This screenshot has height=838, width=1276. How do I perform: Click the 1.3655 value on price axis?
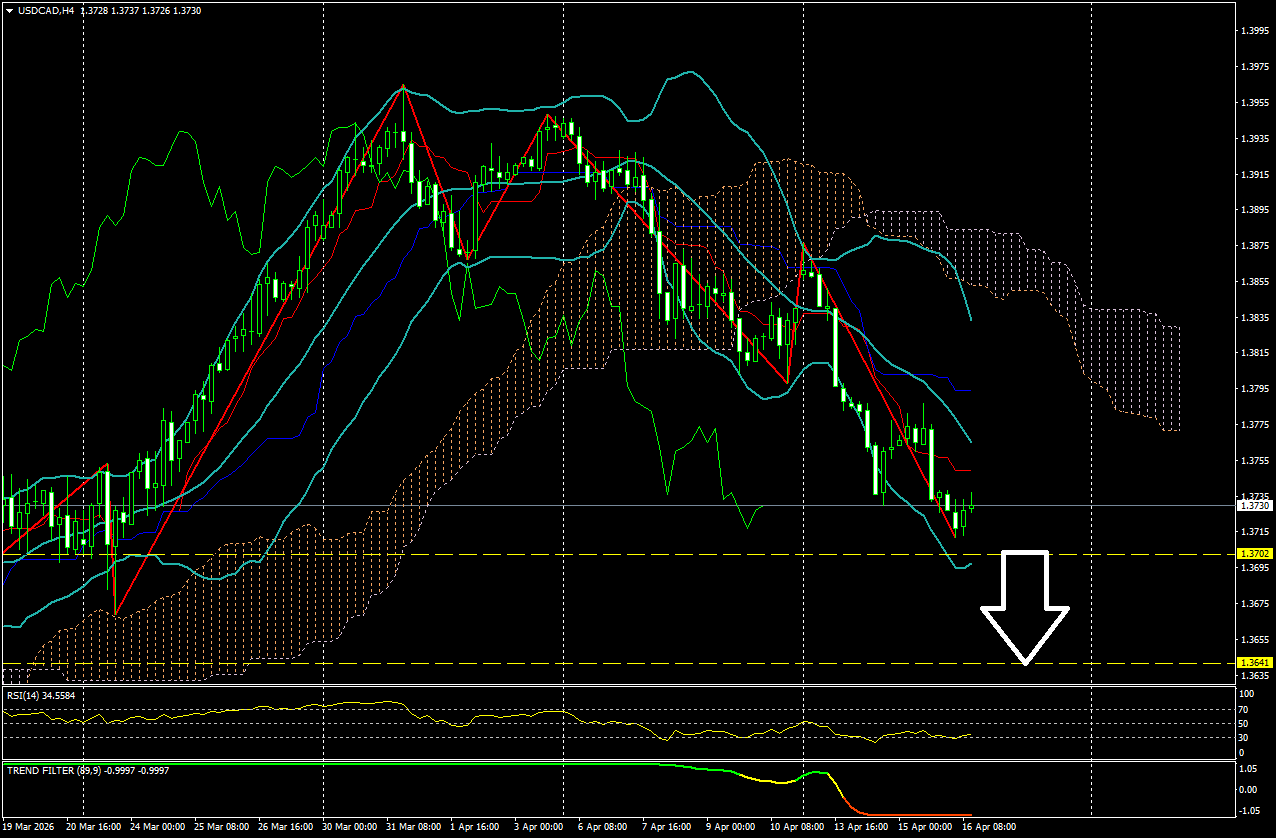tap(1255, 639)
